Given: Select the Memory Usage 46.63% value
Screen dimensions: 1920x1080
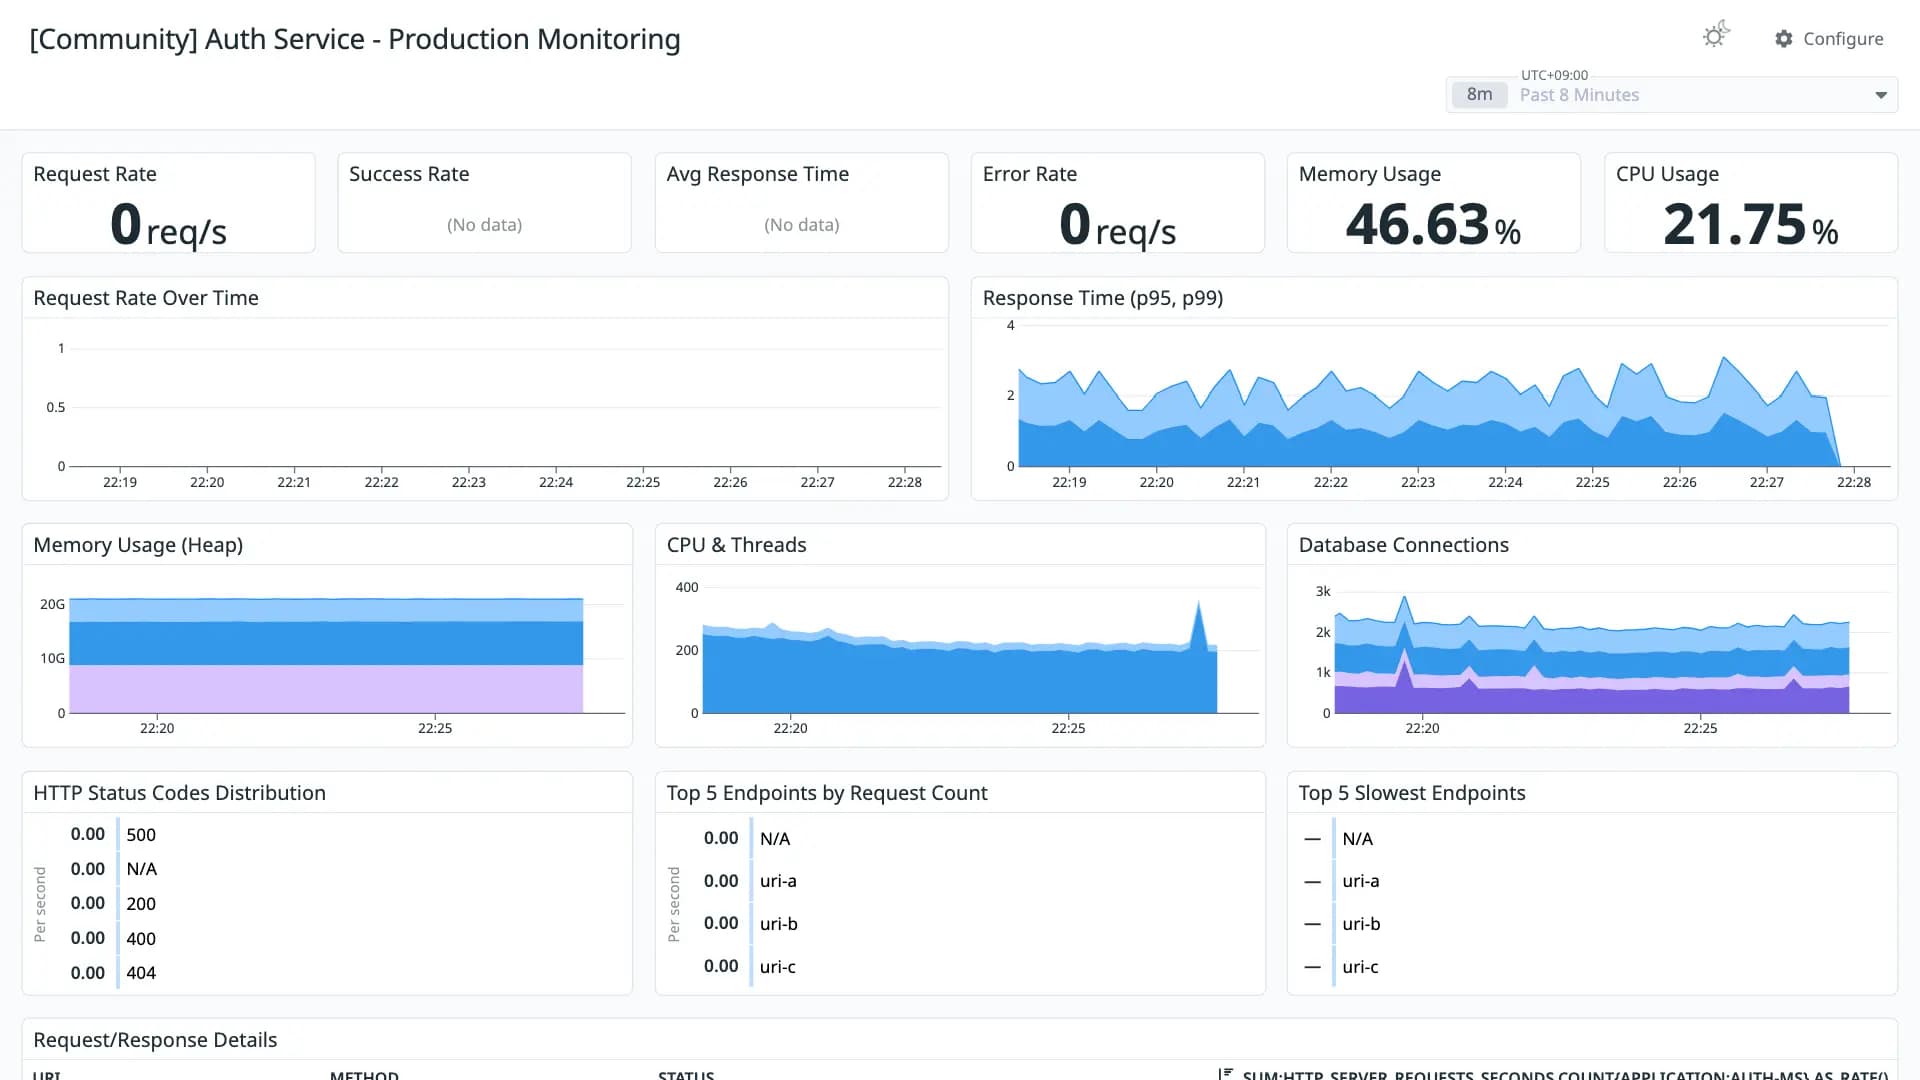Looking at the screenshot, I should pos(1433,224).
